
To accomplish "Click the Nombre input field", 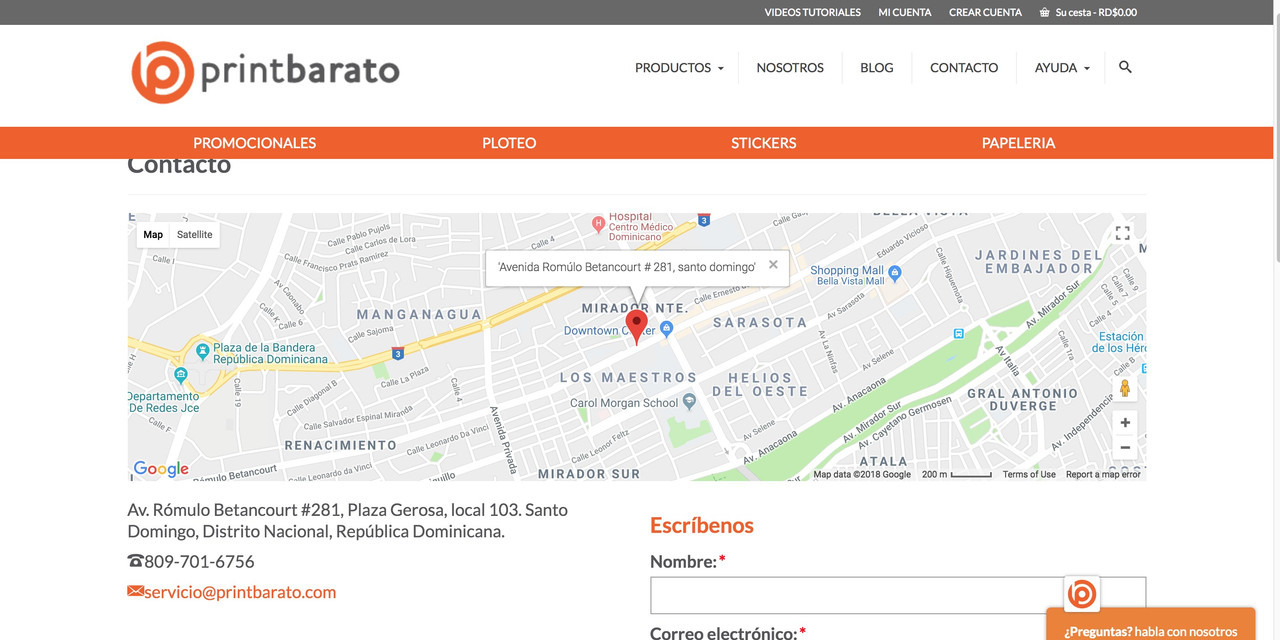I will [x=898, y=595].
